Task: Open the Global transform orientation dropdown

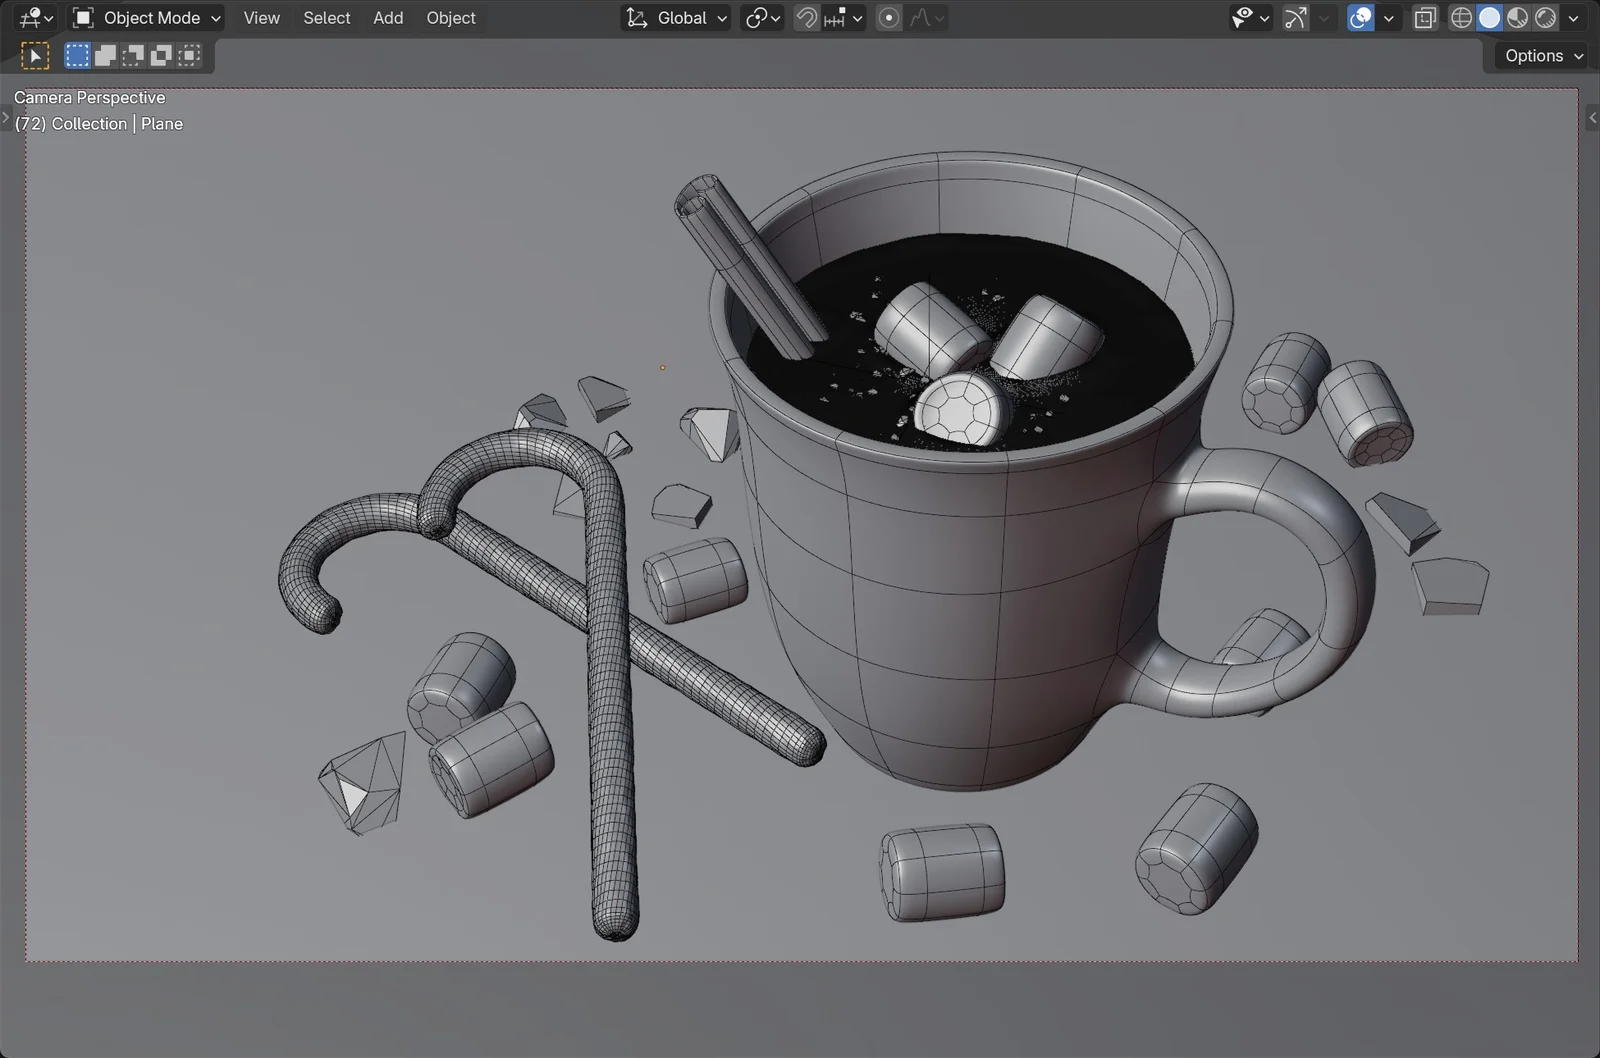Action: pos(675,17)
